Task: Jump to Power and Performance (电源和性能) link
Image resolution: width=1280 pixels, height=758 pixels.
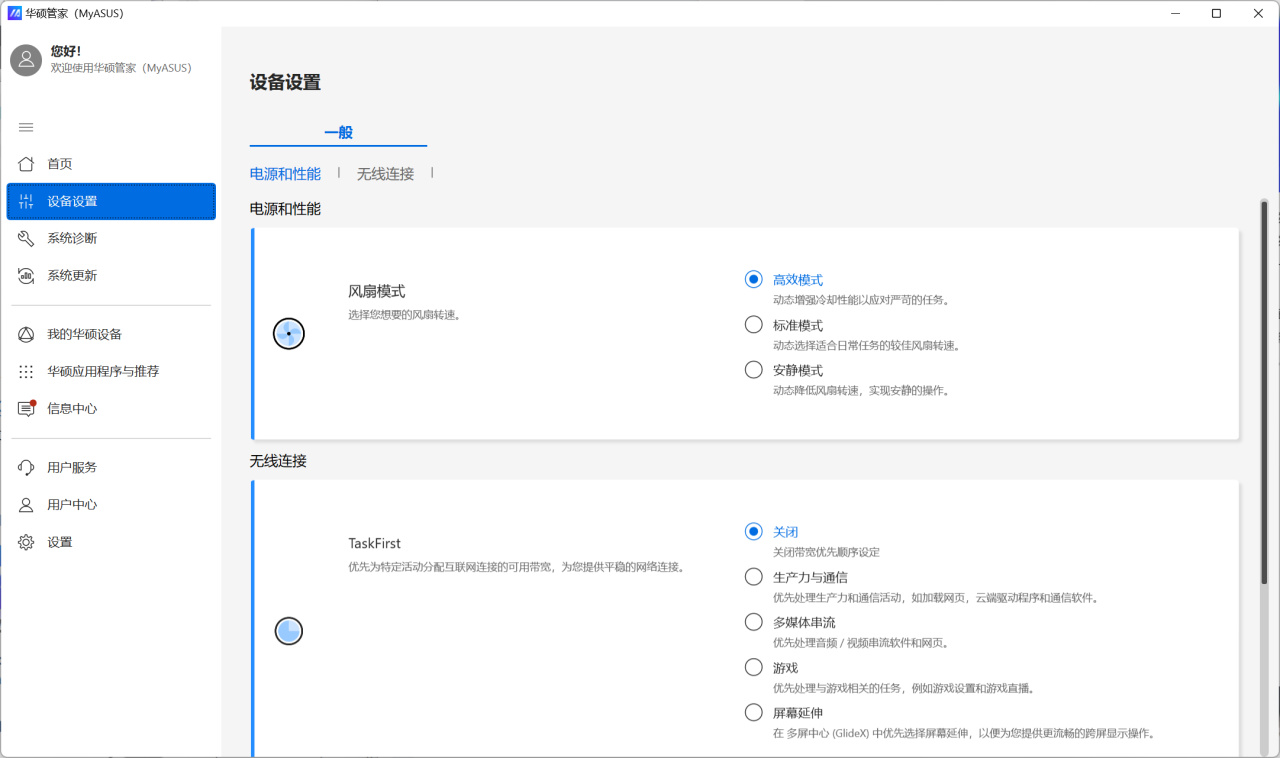Action: (285, 174)
